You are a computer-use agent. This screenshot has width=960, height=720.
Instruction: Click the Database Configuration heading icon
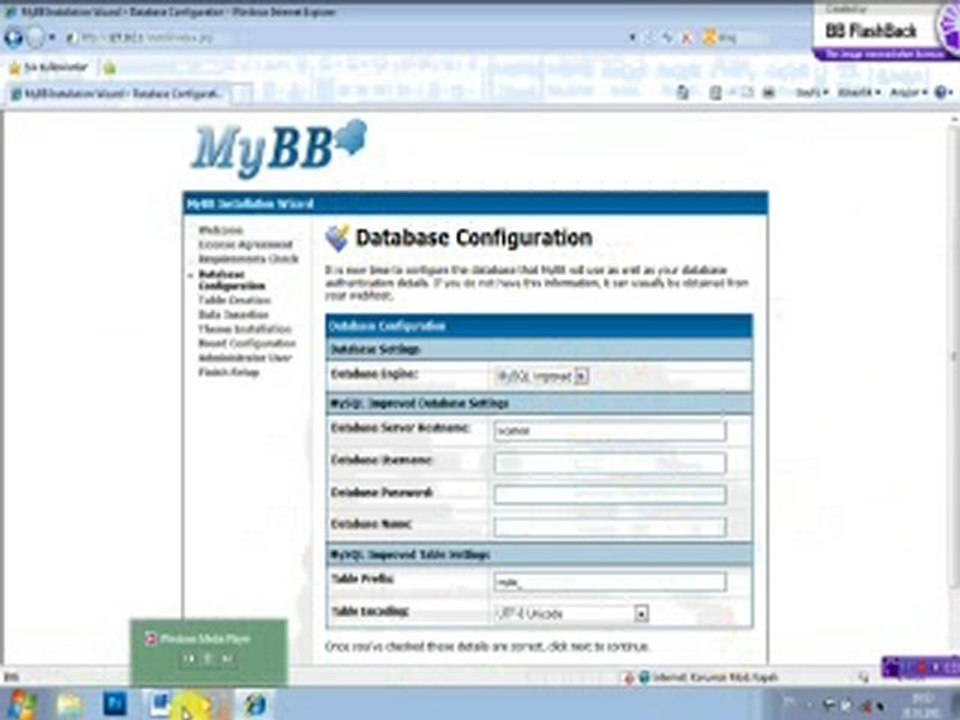click(x=337, y=238)
